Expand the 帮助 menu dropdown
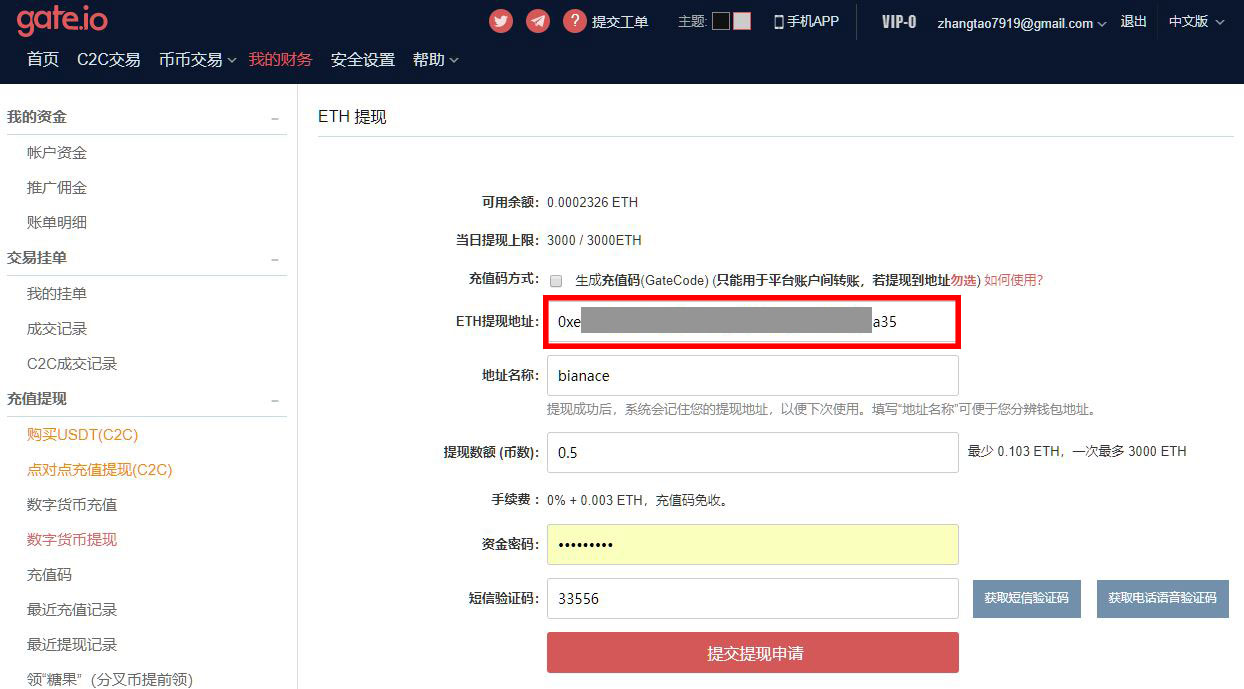This screenshot has width=1244, height=689. (436, 60)
